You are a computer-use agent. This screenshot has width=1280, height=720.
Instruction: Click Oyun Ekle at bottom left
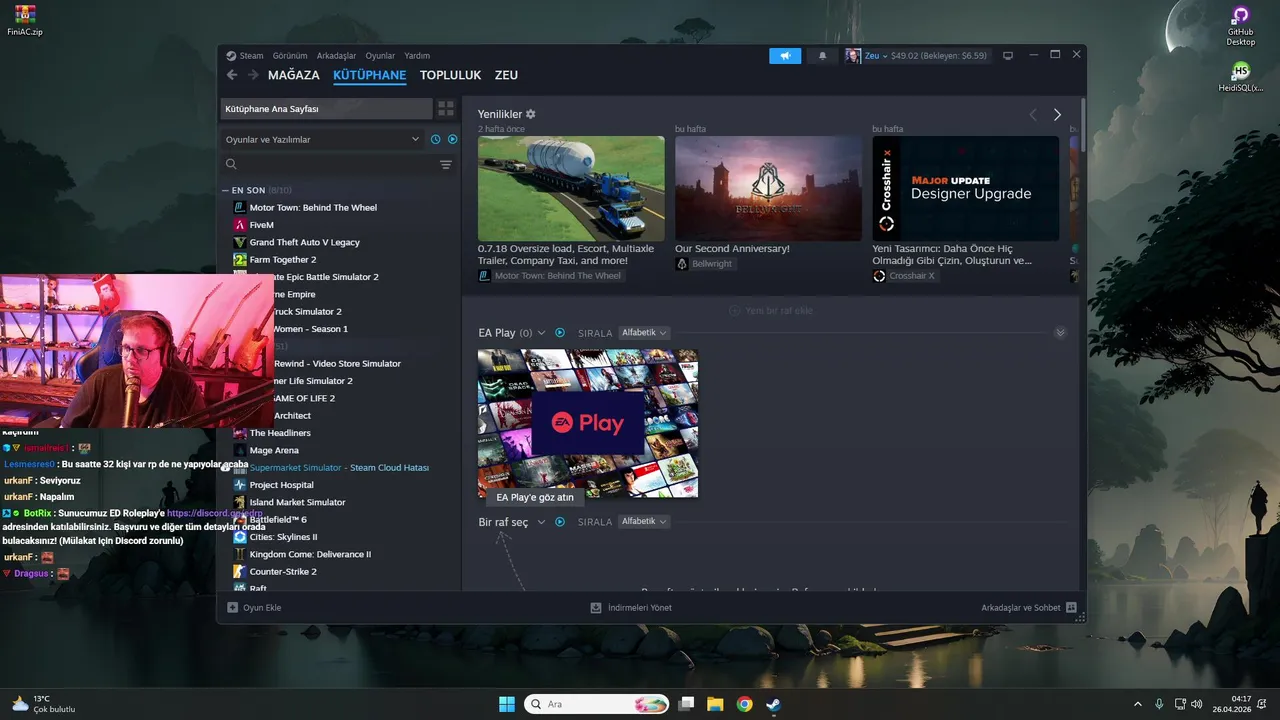pos(254,607)
